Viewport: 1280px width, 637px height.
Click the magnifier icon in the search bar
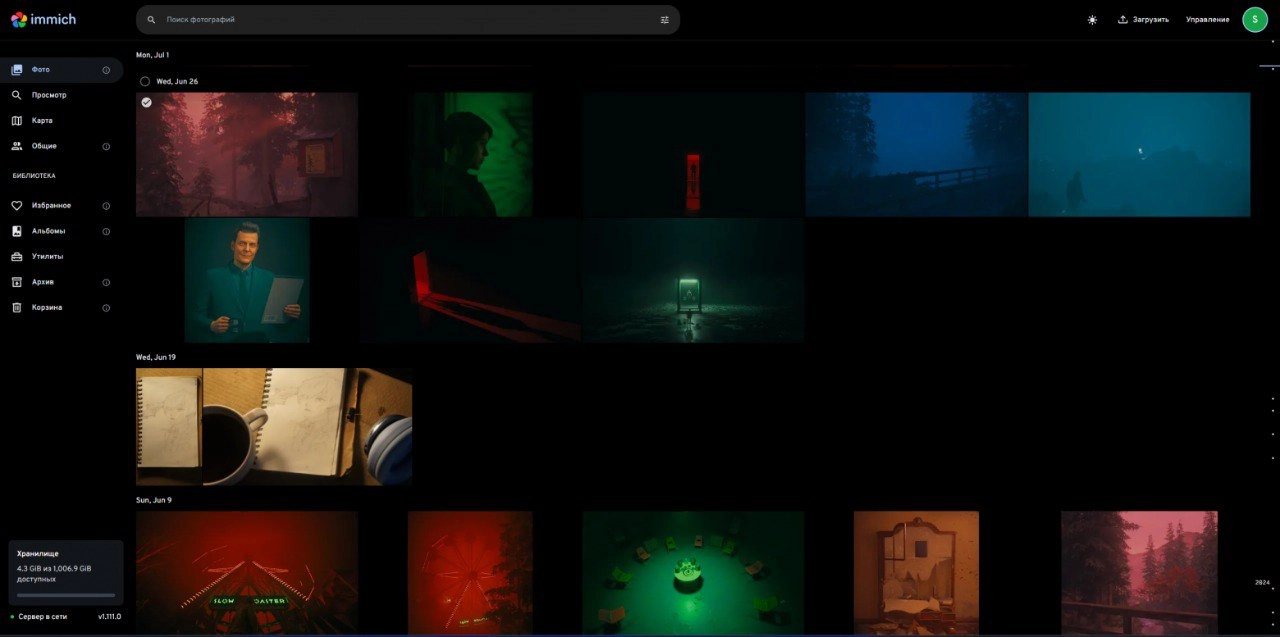point(151,20)
